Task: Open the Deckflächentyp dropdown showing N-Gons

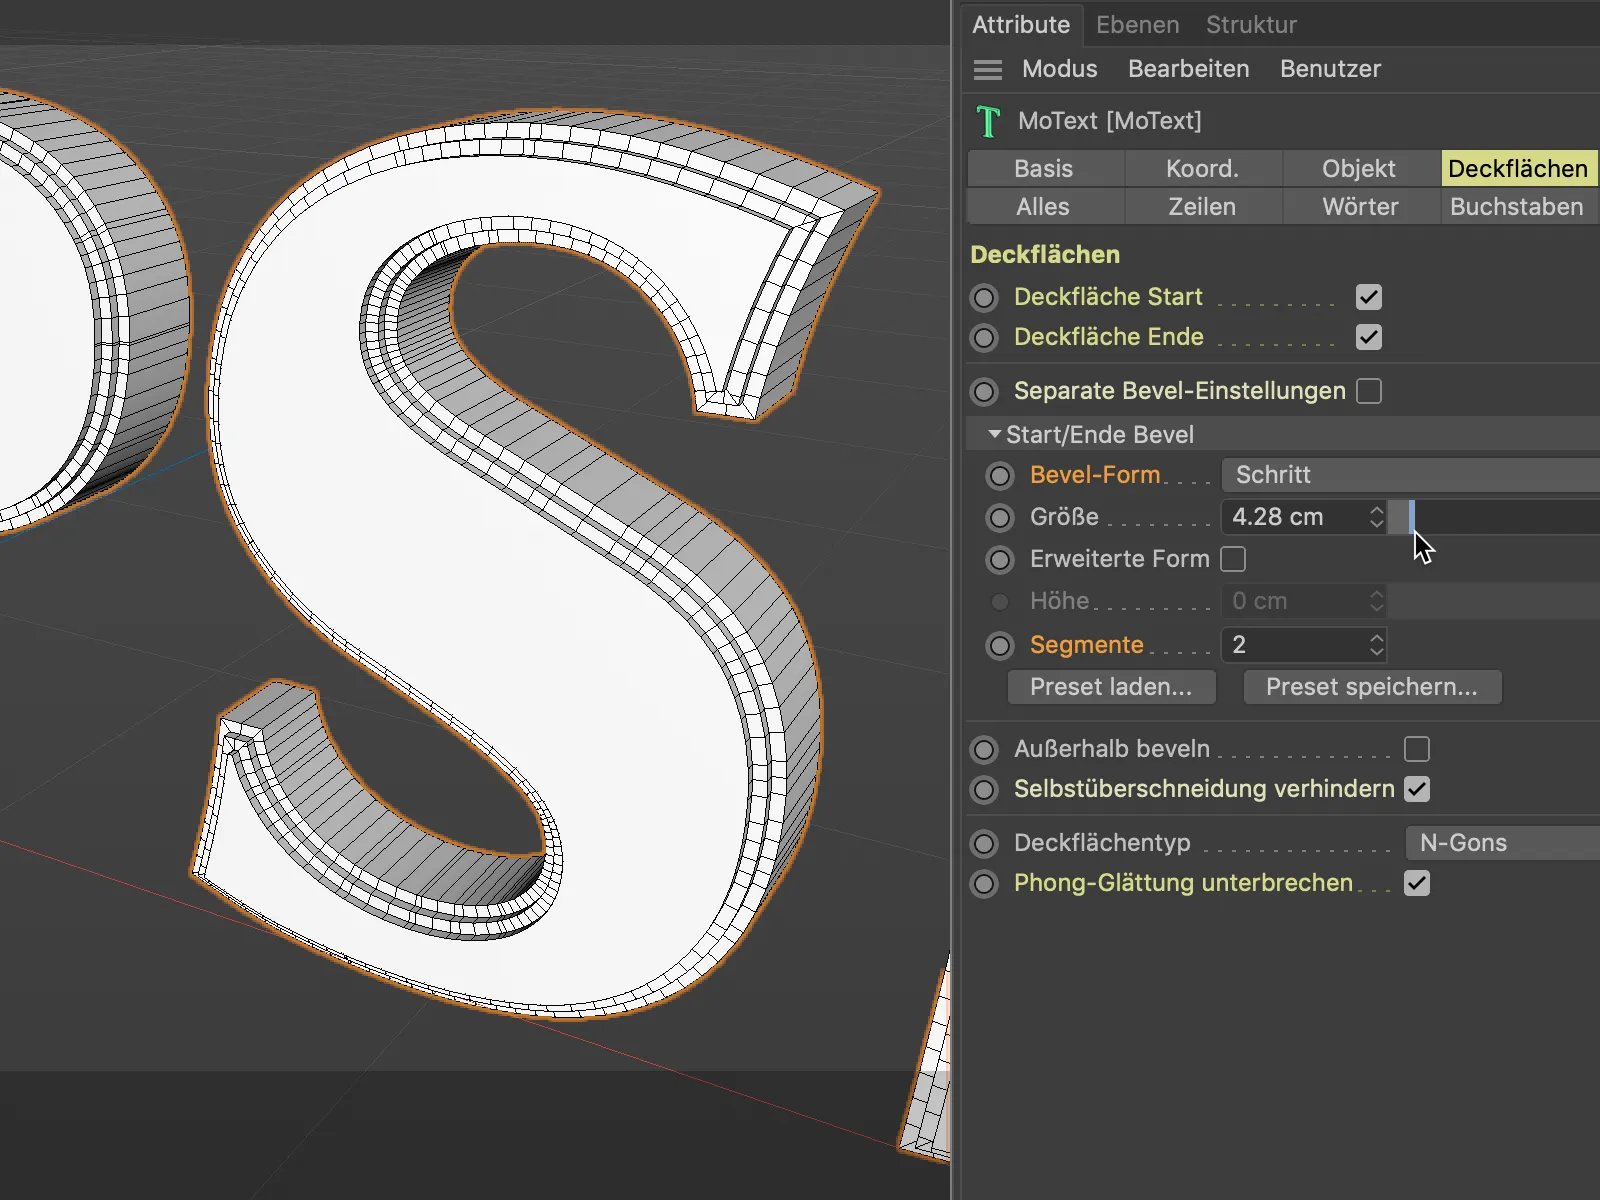Action: click(1503, 843)
